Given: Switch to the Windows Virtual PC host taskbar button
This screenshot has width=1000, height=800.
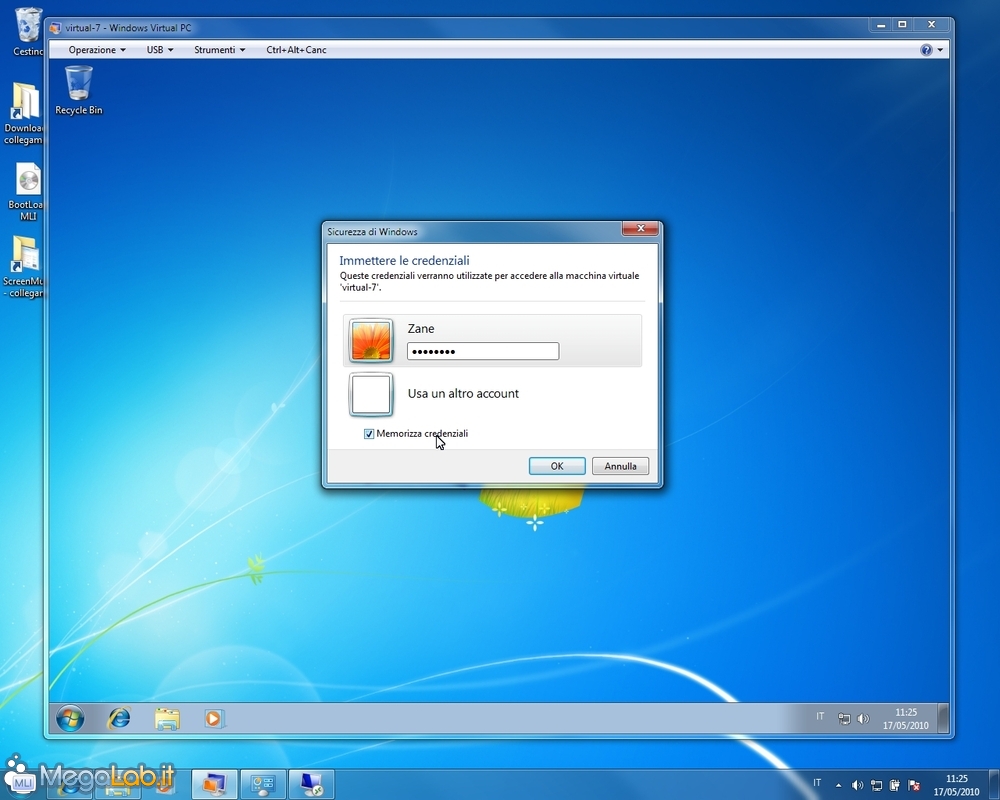Looking at the screenshot, I should pyautogui.click(x=214, y=785).
